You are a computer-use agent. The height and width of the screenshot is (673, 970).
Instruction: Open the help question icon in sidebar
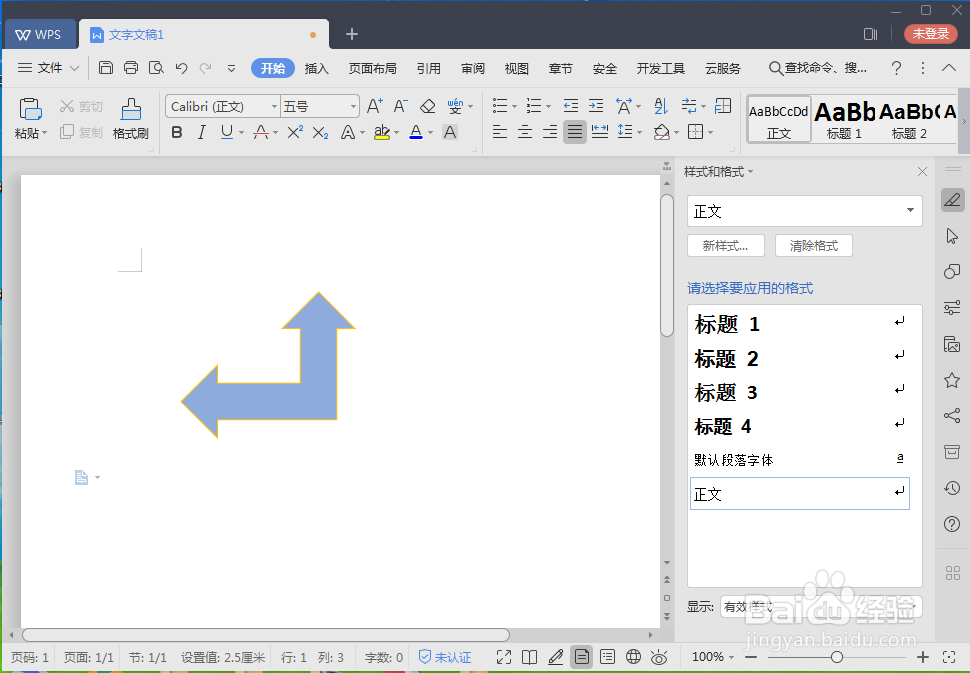(x=952, y=525)
